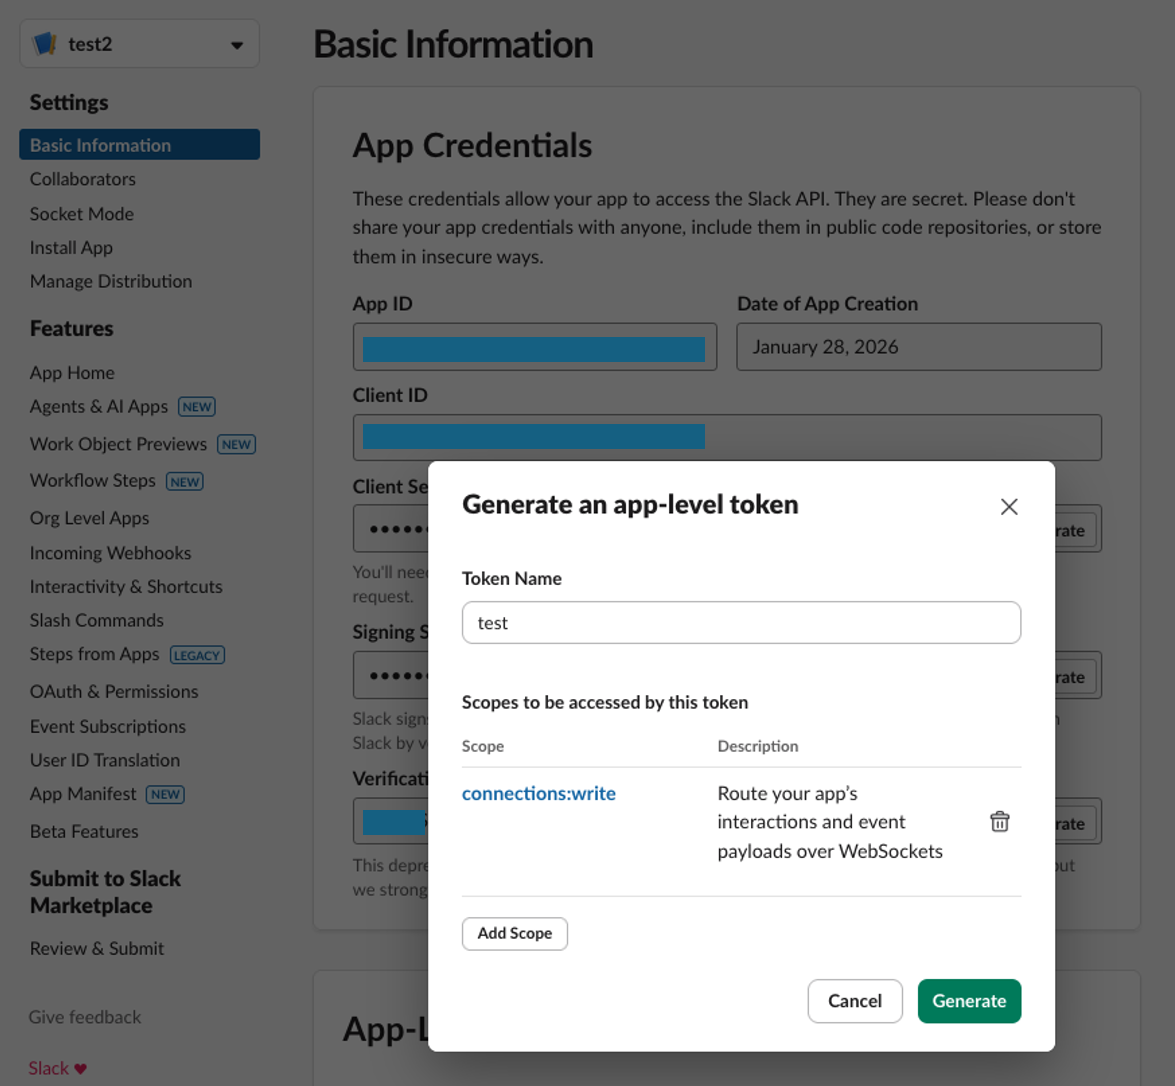The image size is (1175, 1086).
Task: Open Socket Mode settings
Action: pos(82,214)
